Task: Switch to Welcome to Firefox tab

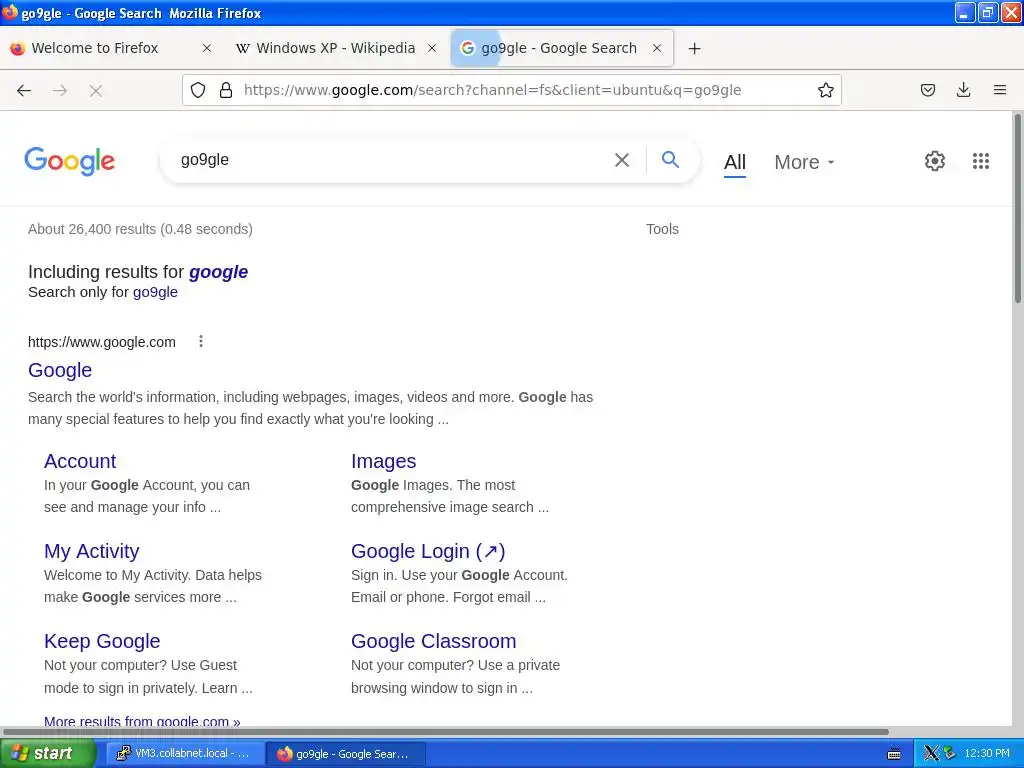Action: click(95, 48)
